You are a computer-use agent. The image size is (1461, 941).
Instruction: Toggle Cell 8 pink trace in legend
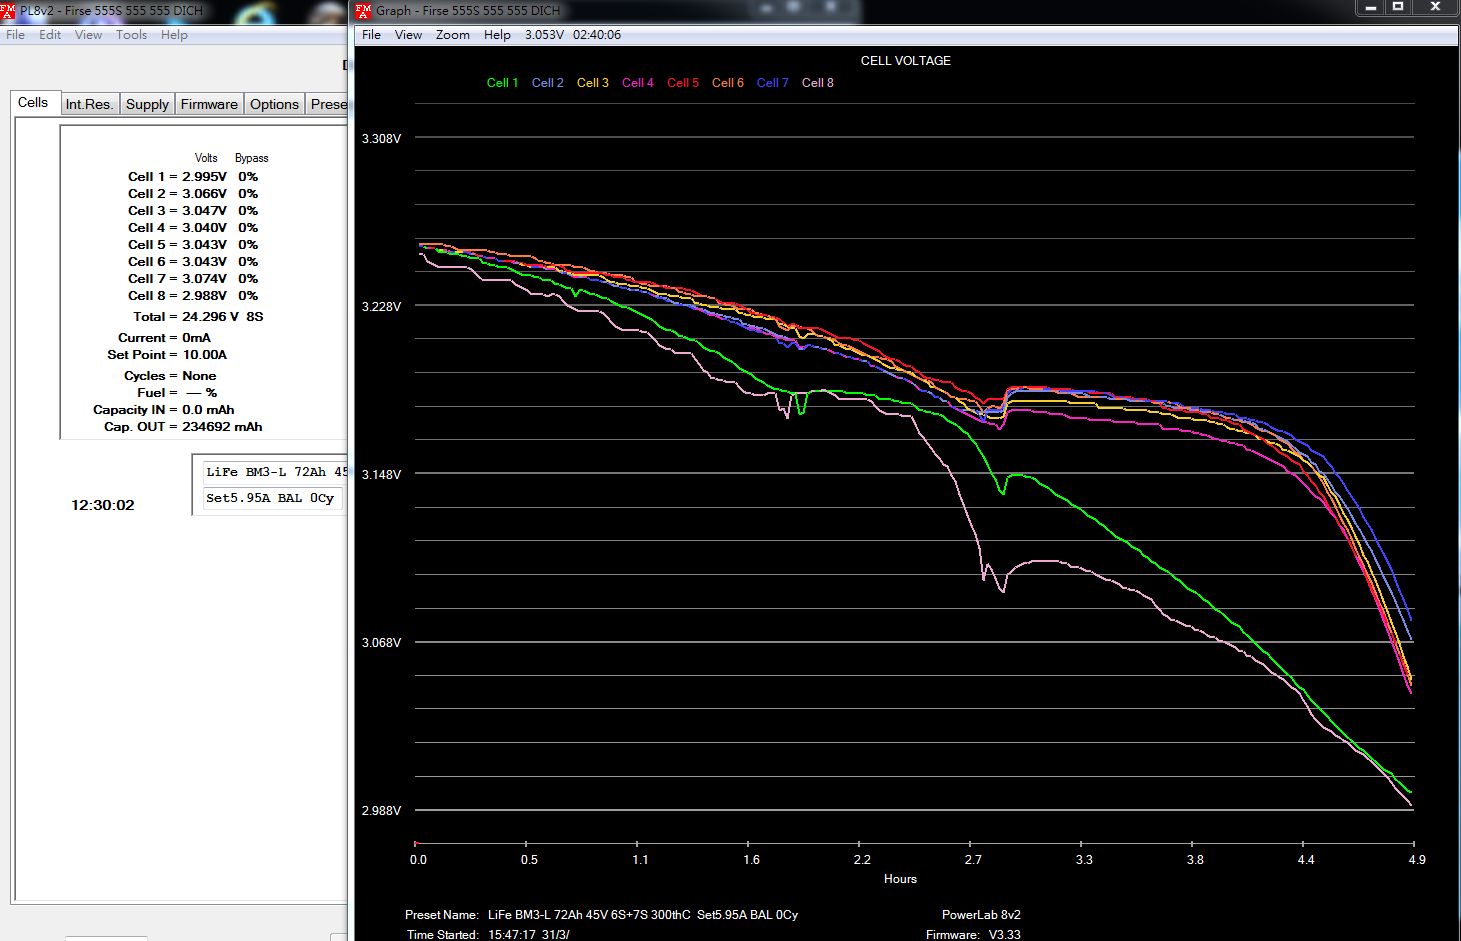(817, 83)
